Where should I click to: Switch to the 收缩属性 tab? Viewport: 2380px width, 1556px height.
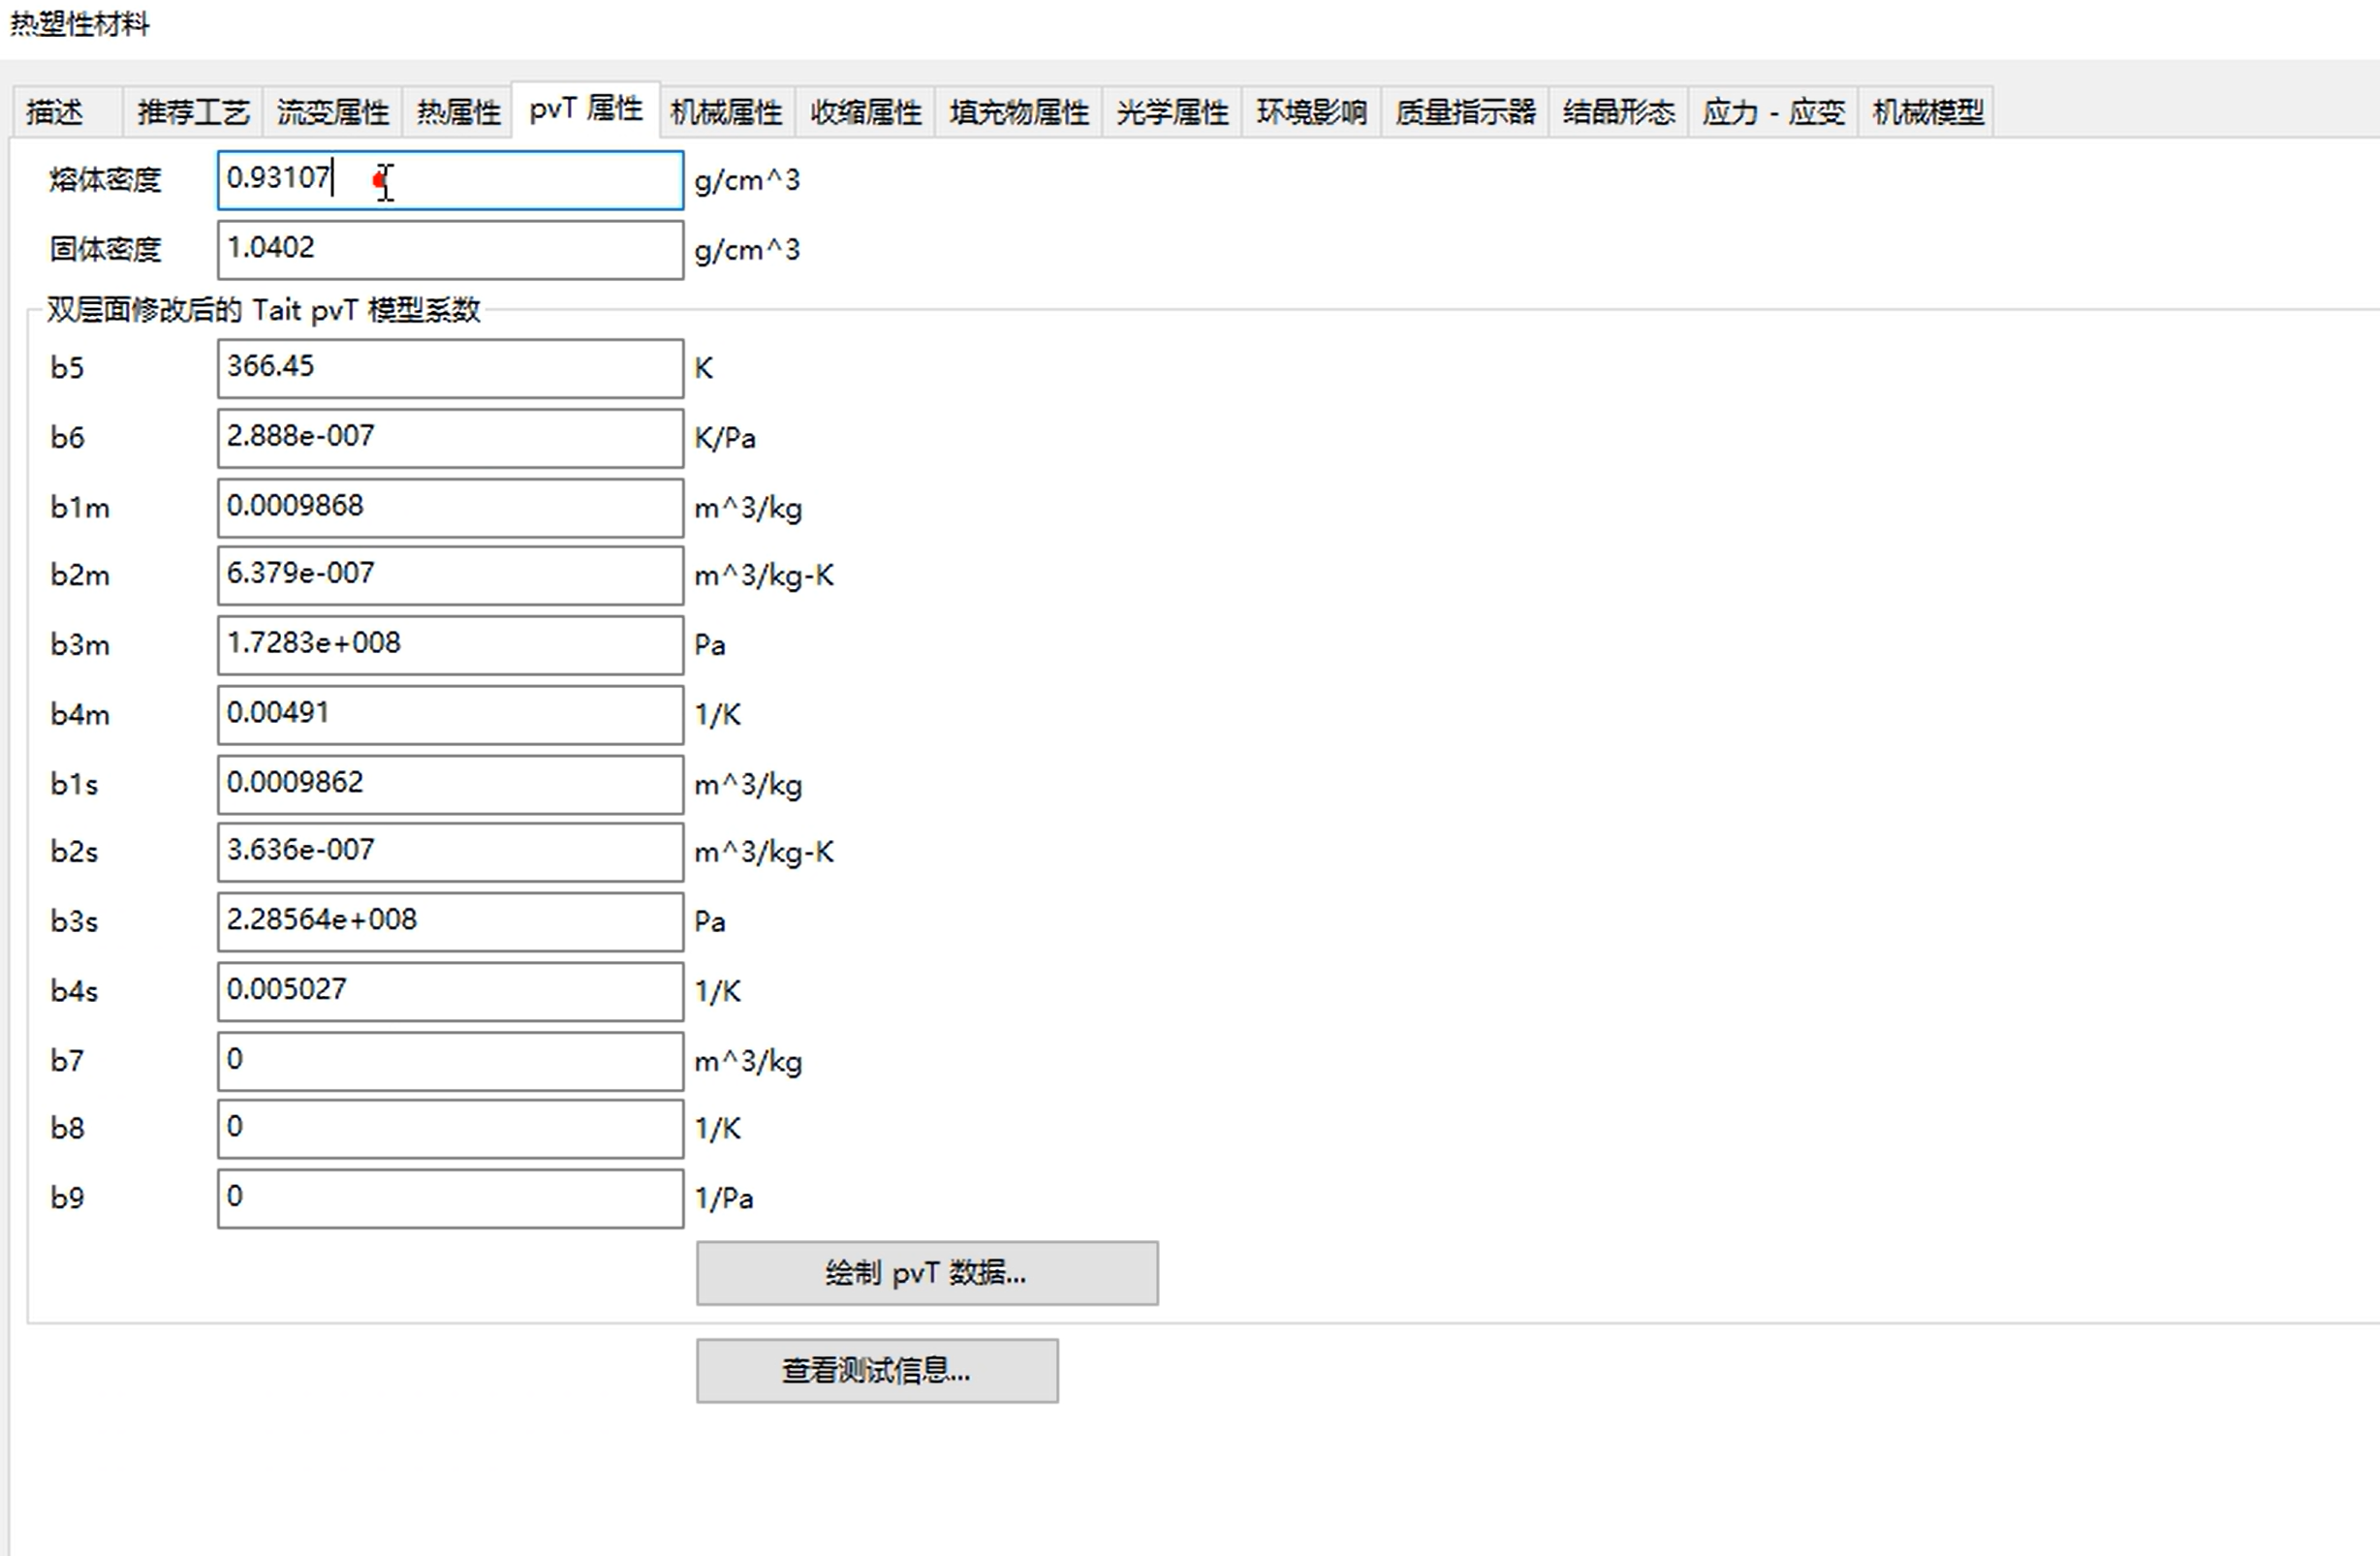pos(865,112)
